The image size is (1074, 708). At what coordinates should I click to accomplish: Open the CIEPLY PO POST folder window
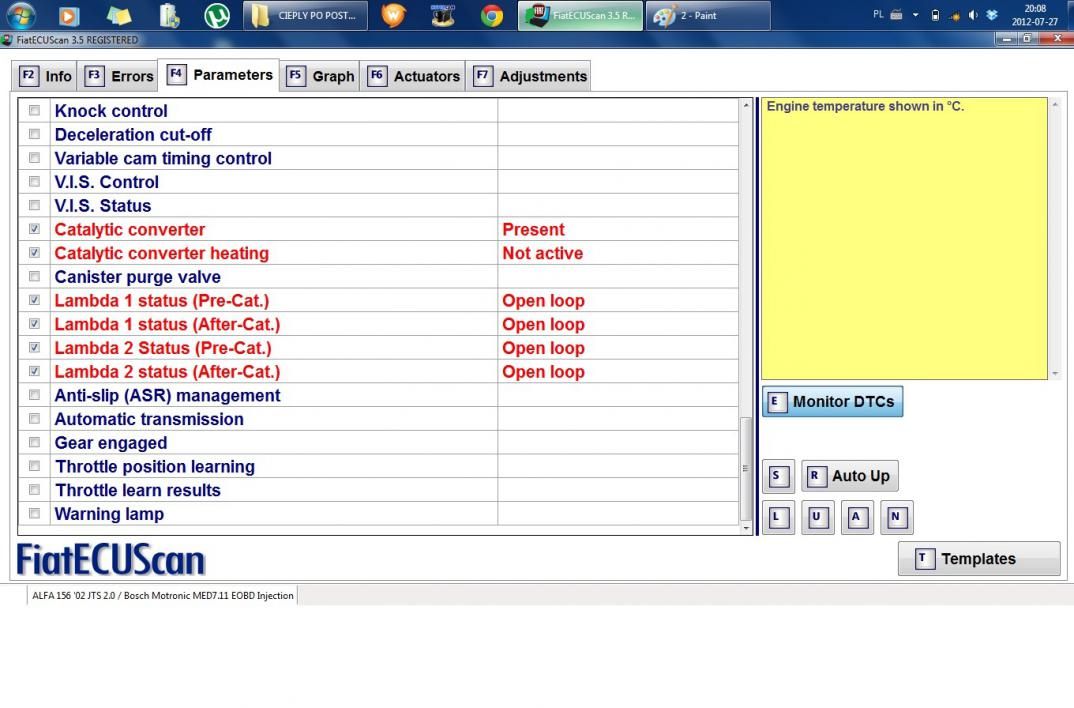coord(305,15)
